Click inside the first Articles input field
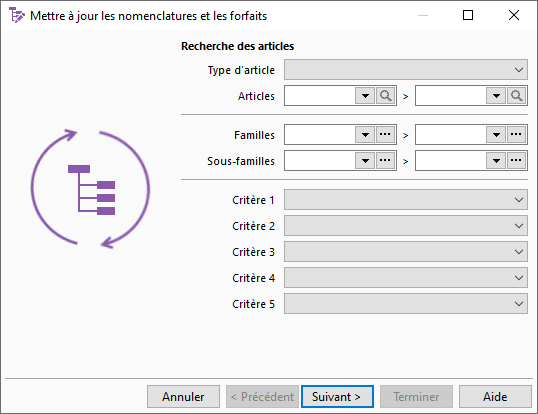The width and height of the screenshot is (538, 414). tap(319, 96)
